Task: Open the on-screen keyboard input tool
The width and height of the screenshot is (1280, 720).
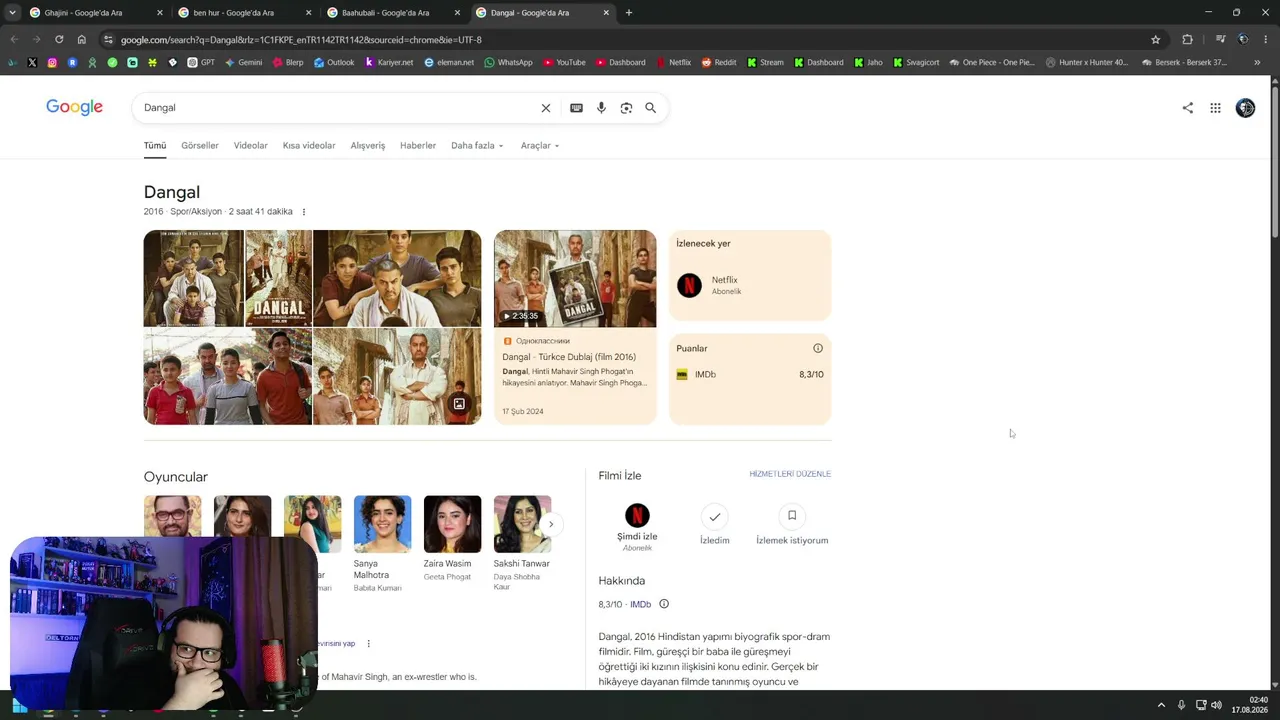Action: coord(576,108)
